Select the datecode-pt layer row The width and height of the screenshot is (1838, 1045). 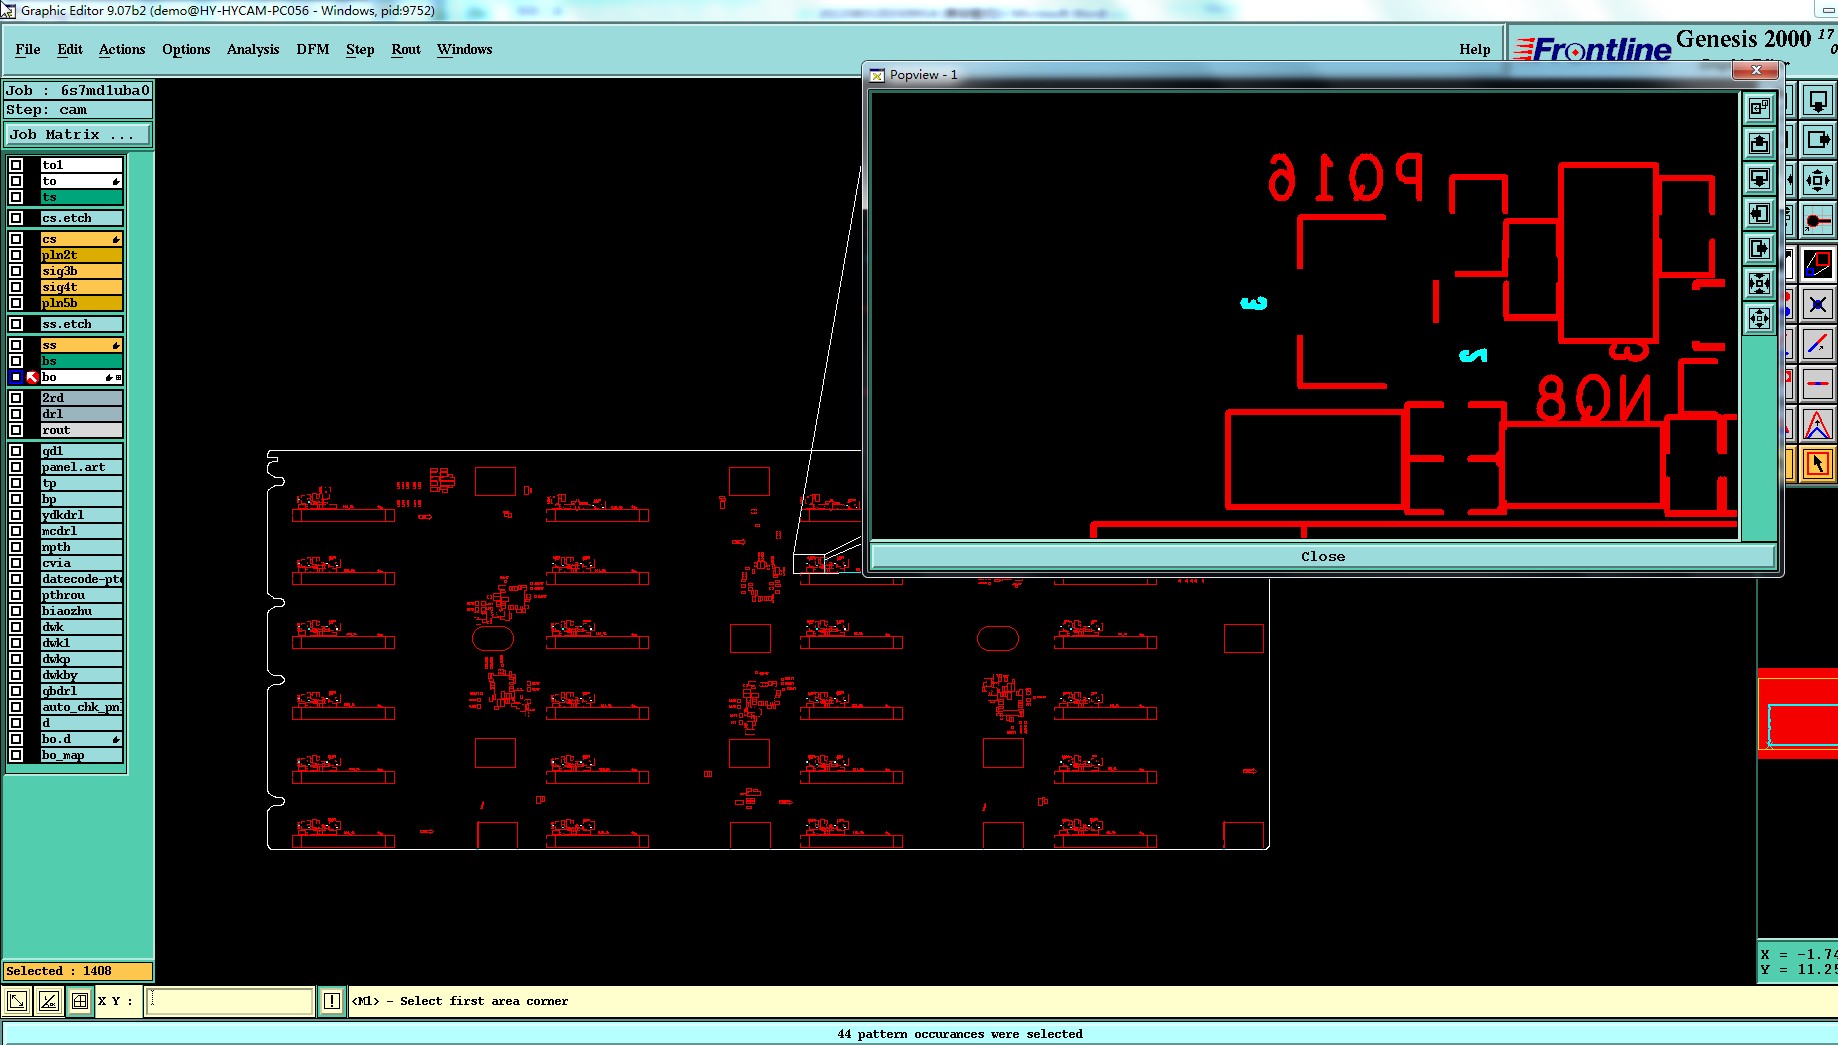tap(81, 579)
